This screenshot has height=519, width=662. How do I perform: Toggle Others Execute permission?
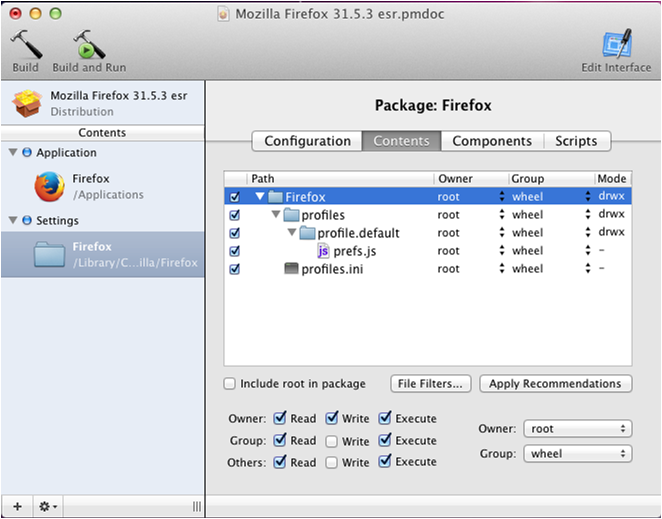pos(385,462)
